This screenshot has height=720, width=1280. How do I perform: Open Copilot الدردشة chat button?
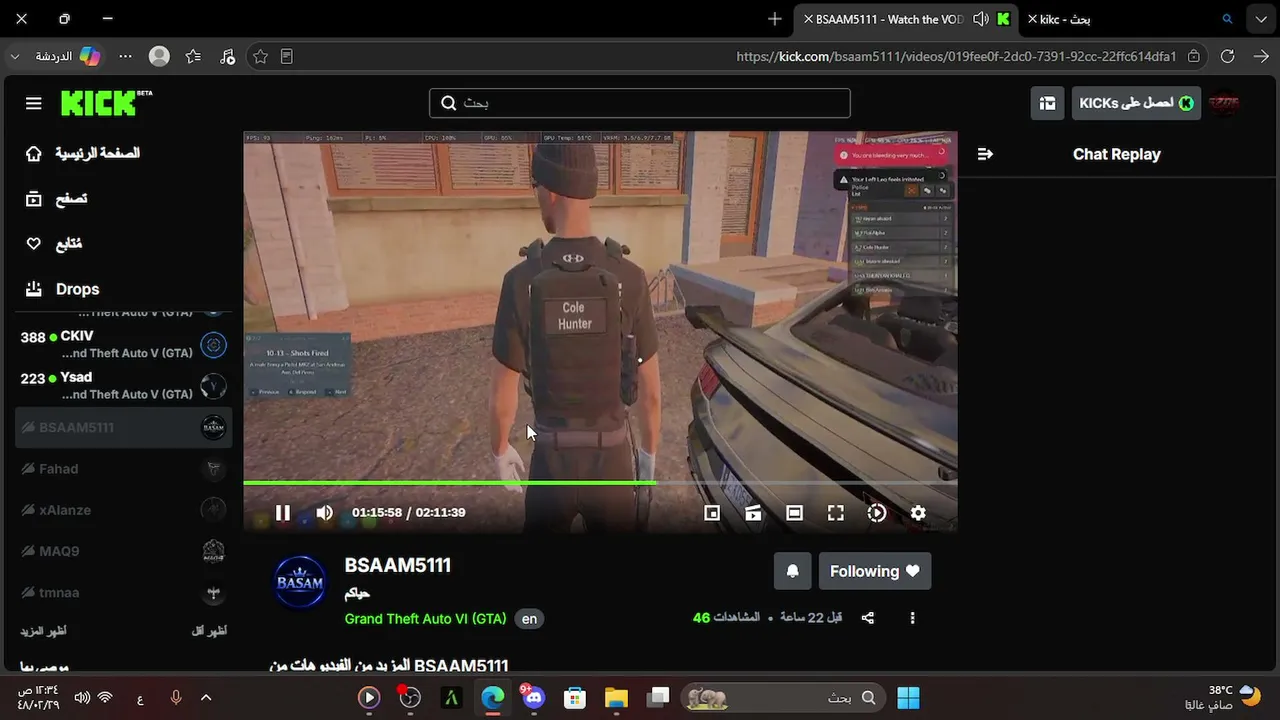click(68, 57)
